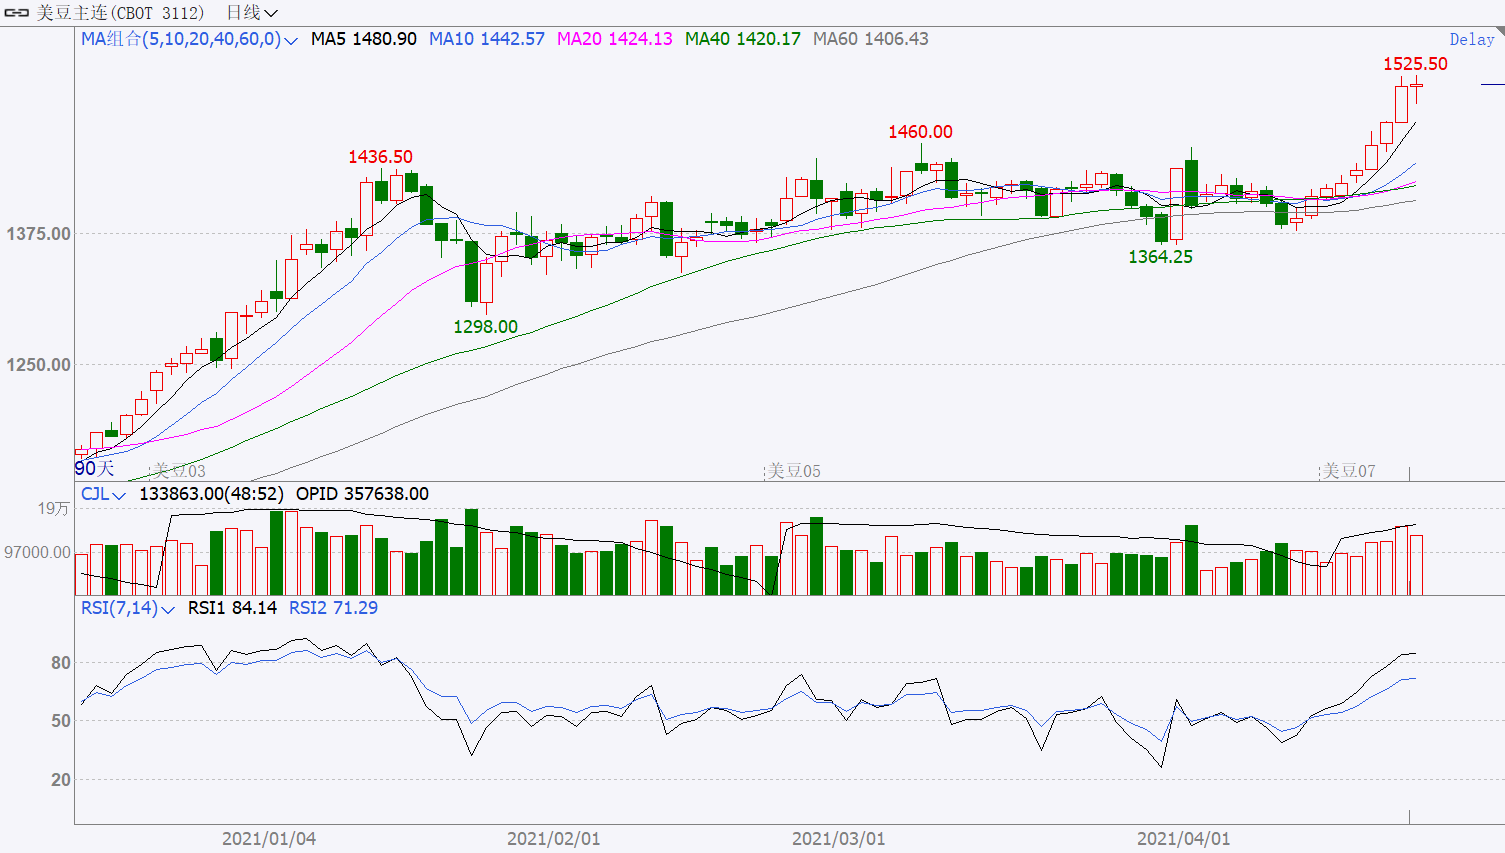The image size is (1505, 853).
Task: Click the magenta MA20 1424.13 legend
Action: [614, 39]
